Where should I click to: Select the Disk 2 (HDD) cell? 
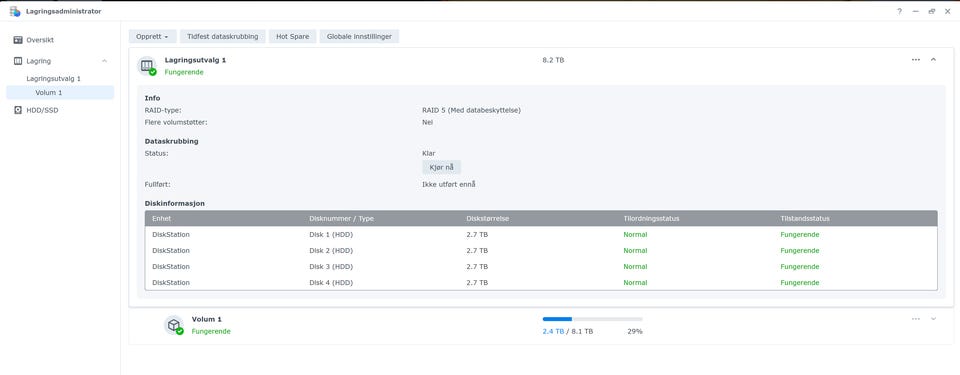[331, 251]
